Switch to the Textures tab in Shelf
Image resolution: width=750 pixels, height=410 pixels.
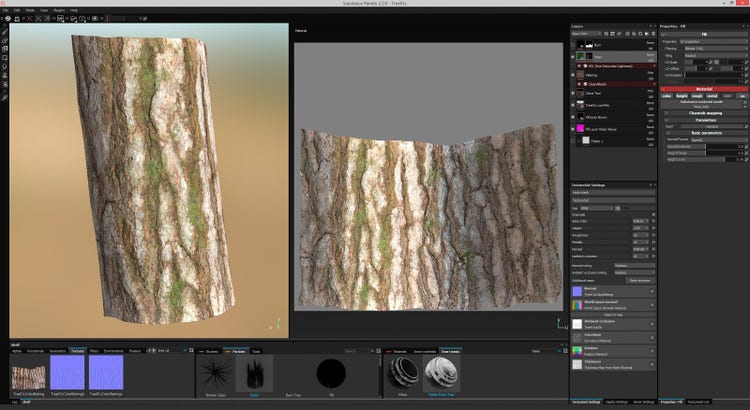(x=77, y=351)
